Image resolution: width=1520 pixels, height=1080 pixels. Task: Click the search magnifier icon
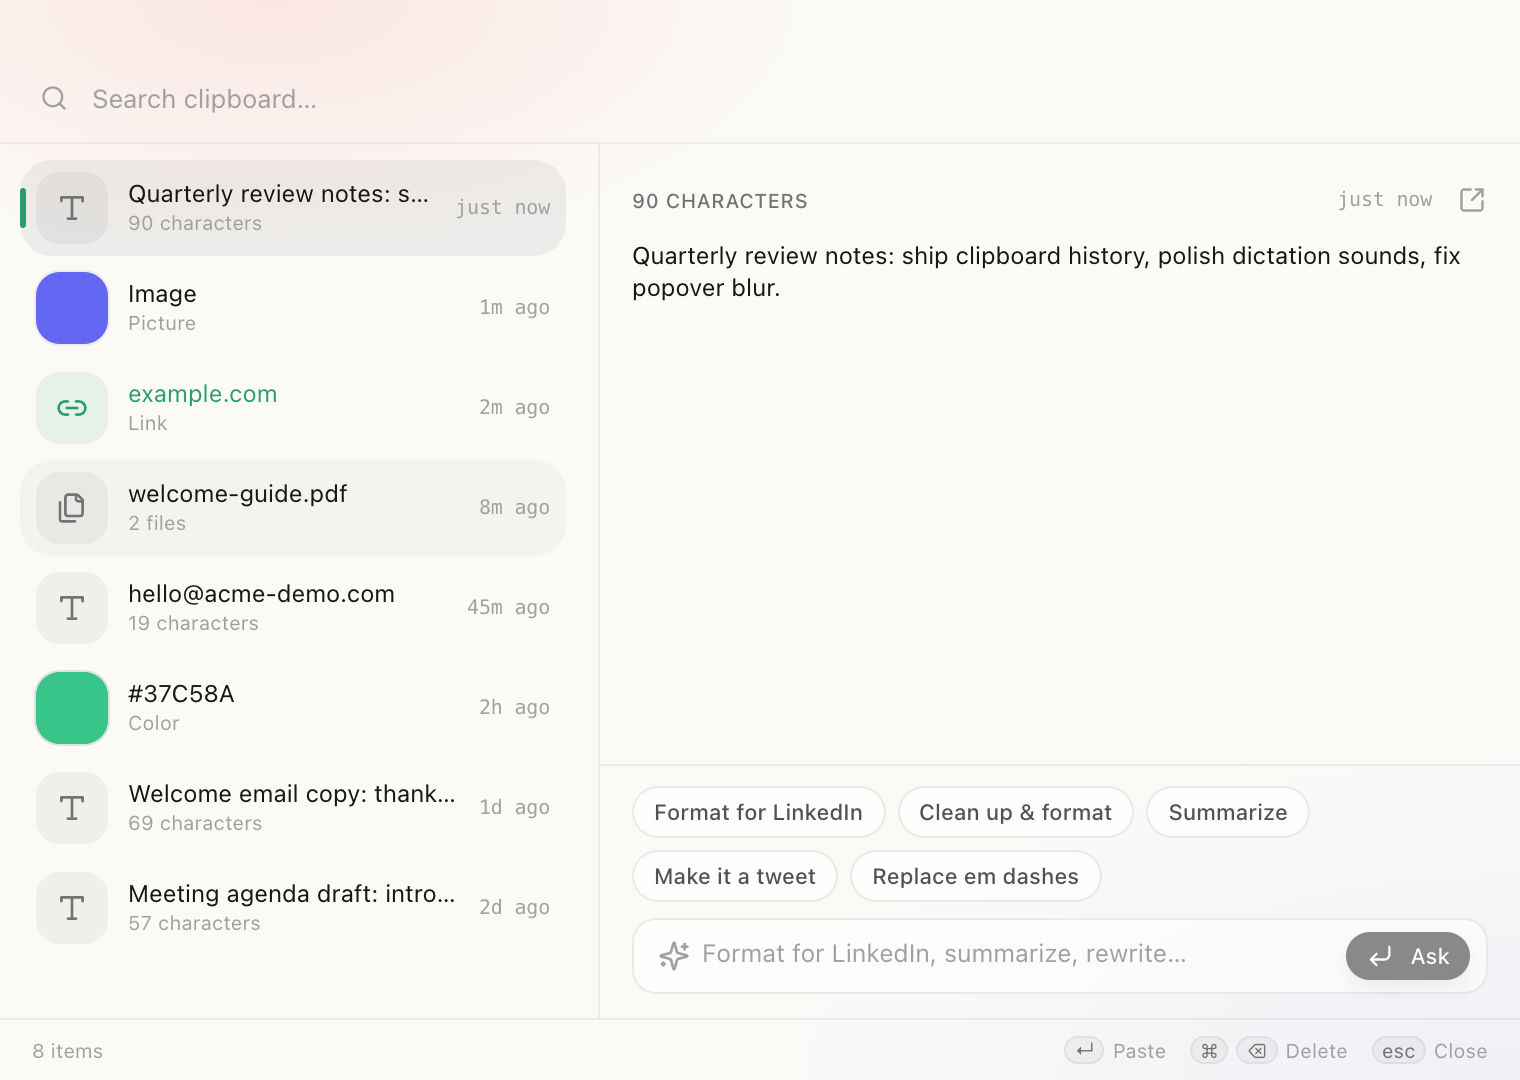(54, 98)
